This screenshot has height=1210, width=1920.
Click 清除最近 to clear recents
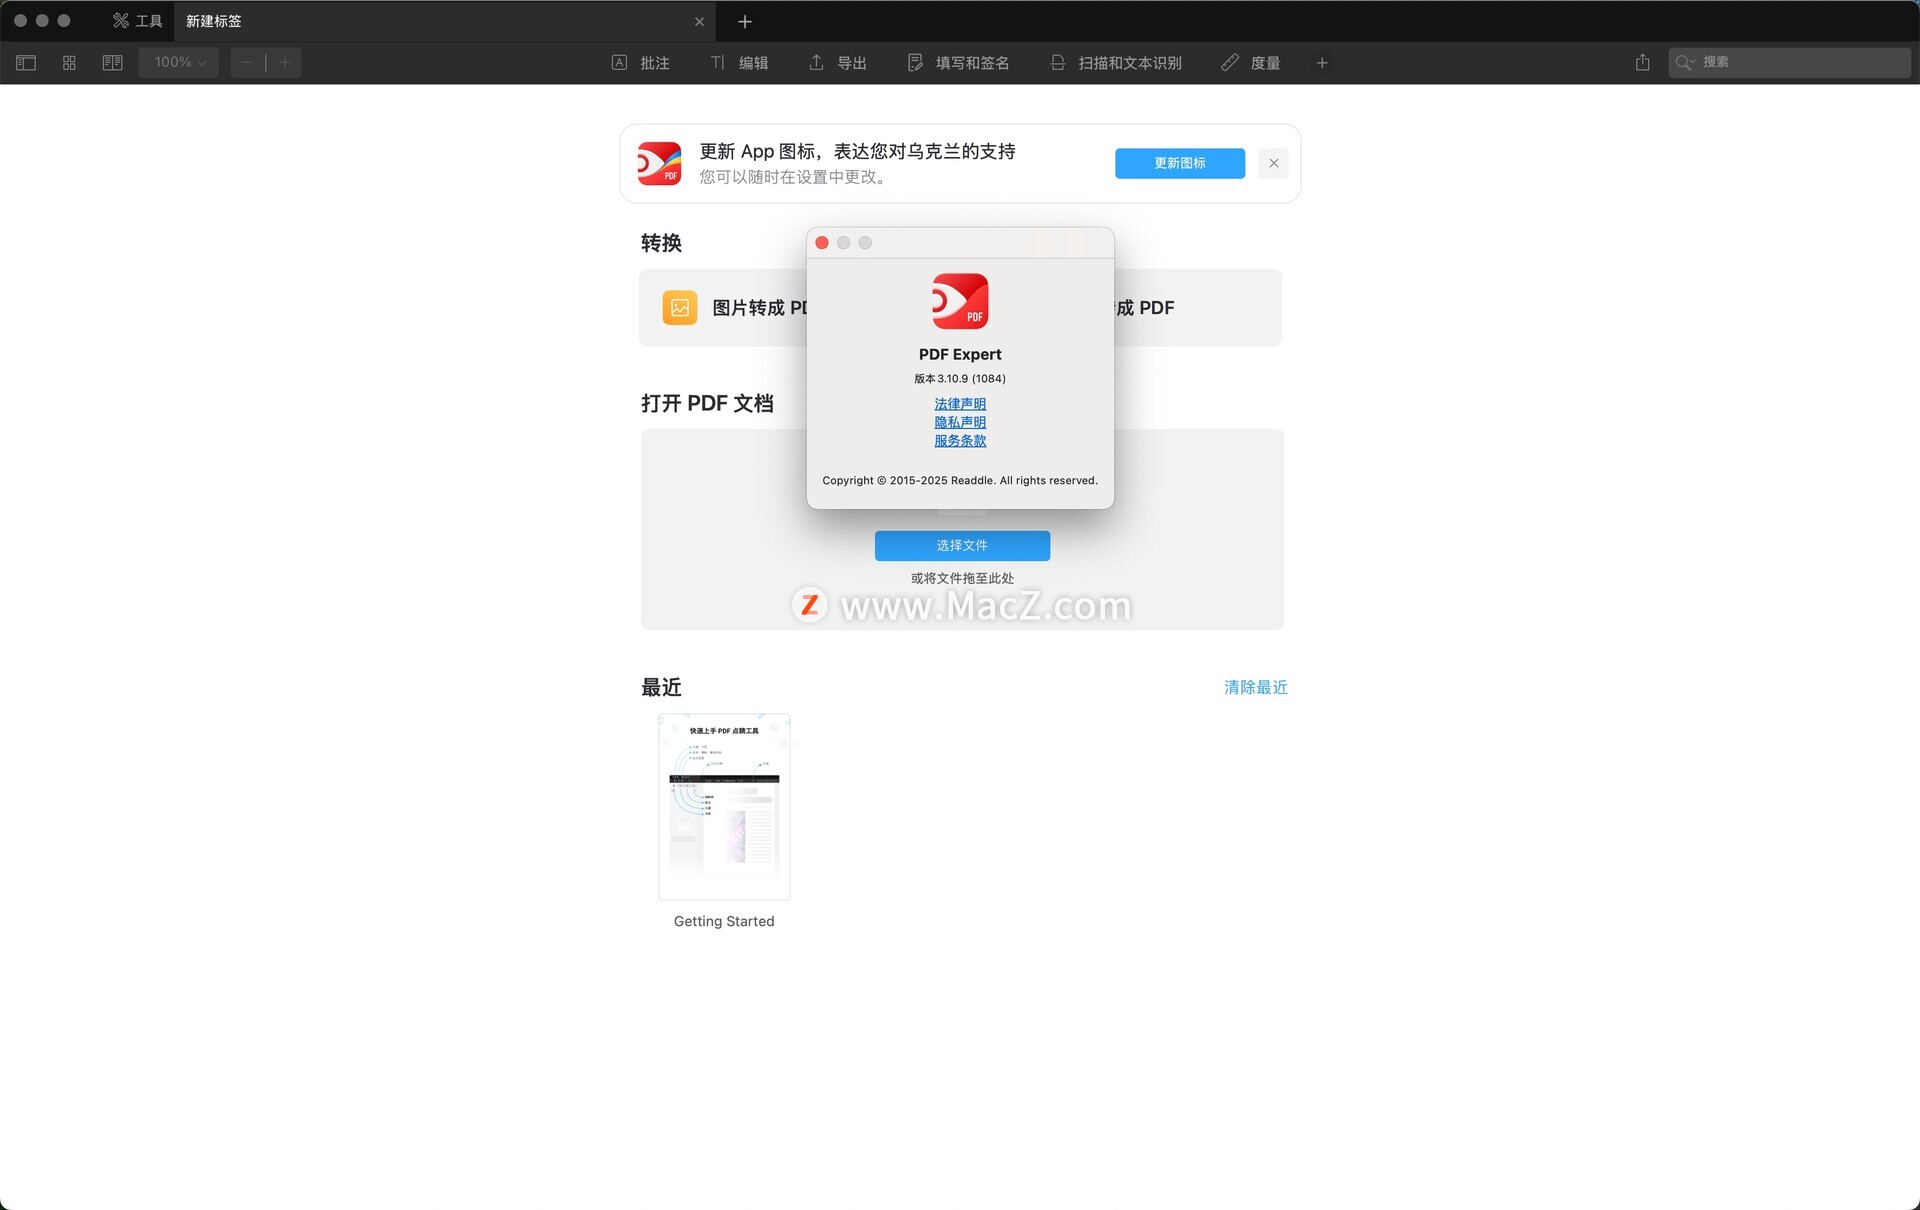click(x=1256, y=687)
